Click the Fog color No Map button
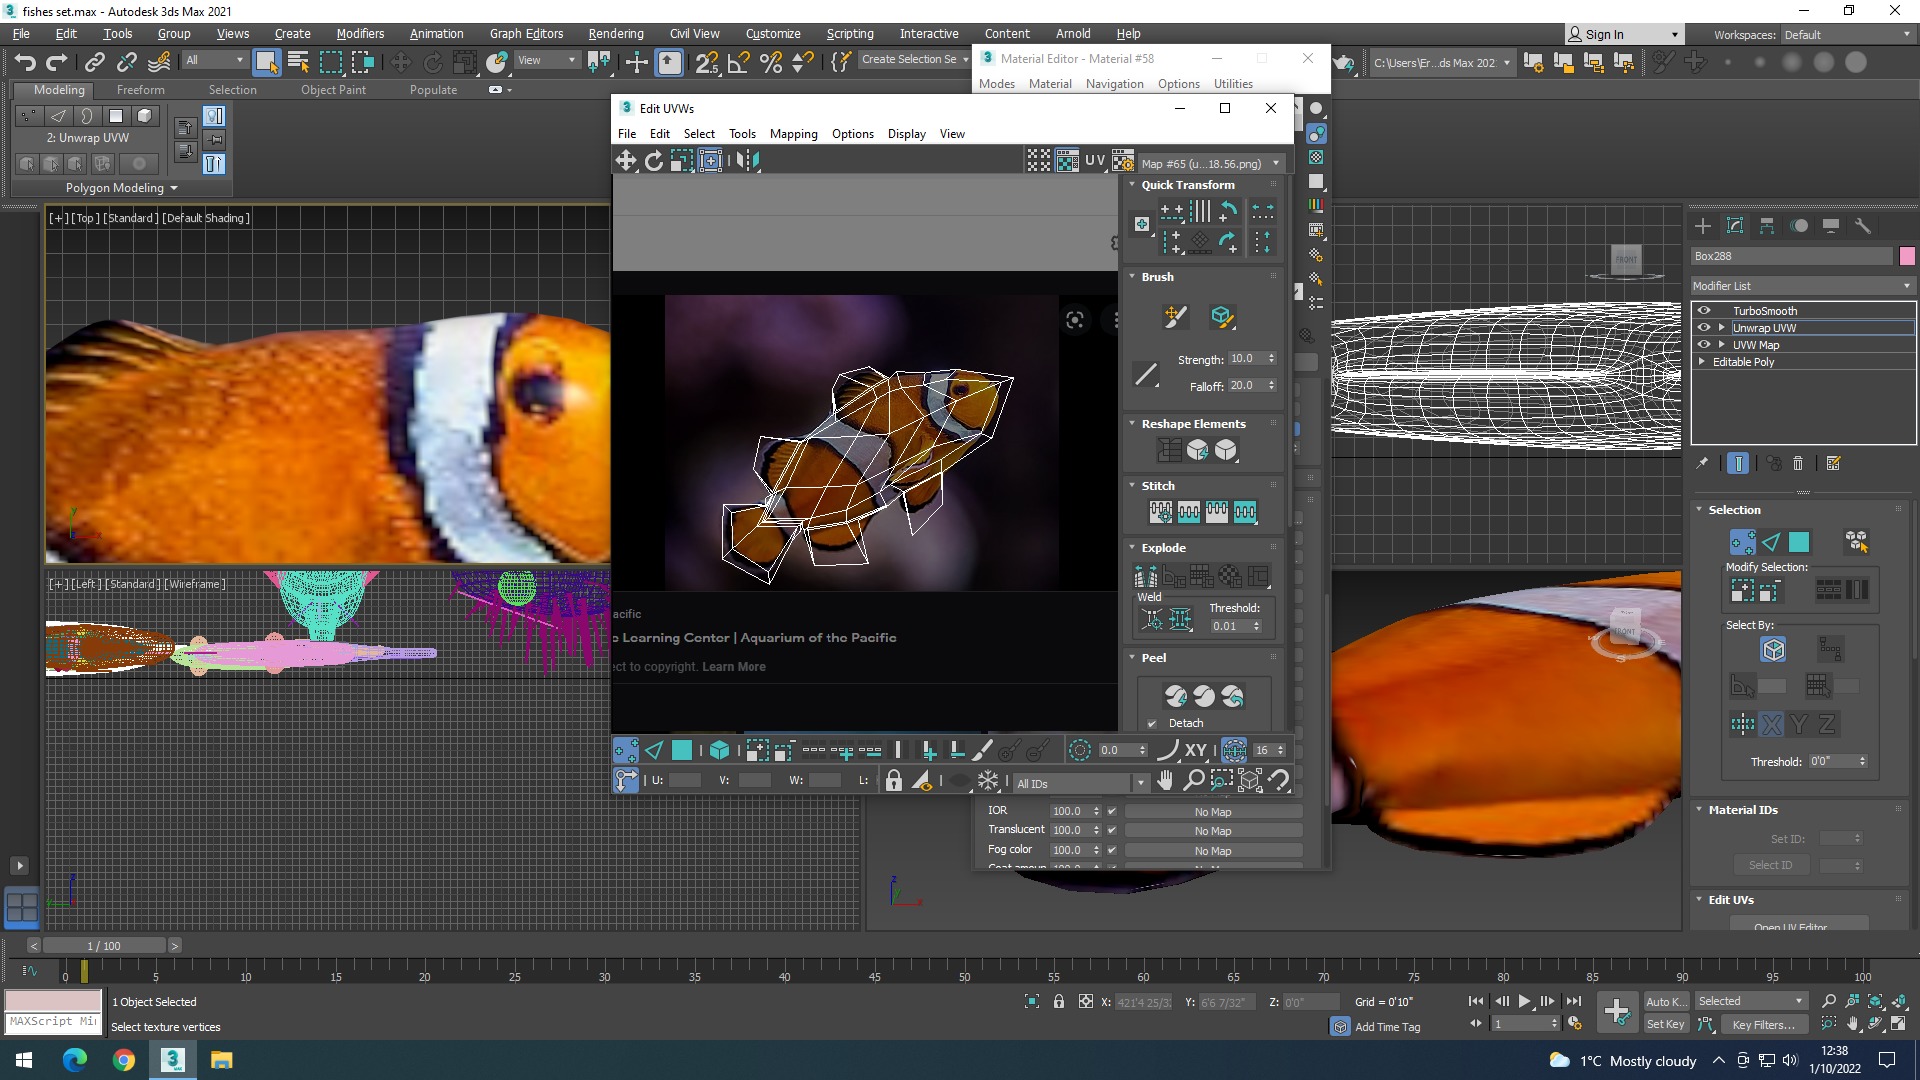 [x=1212, y=851]
